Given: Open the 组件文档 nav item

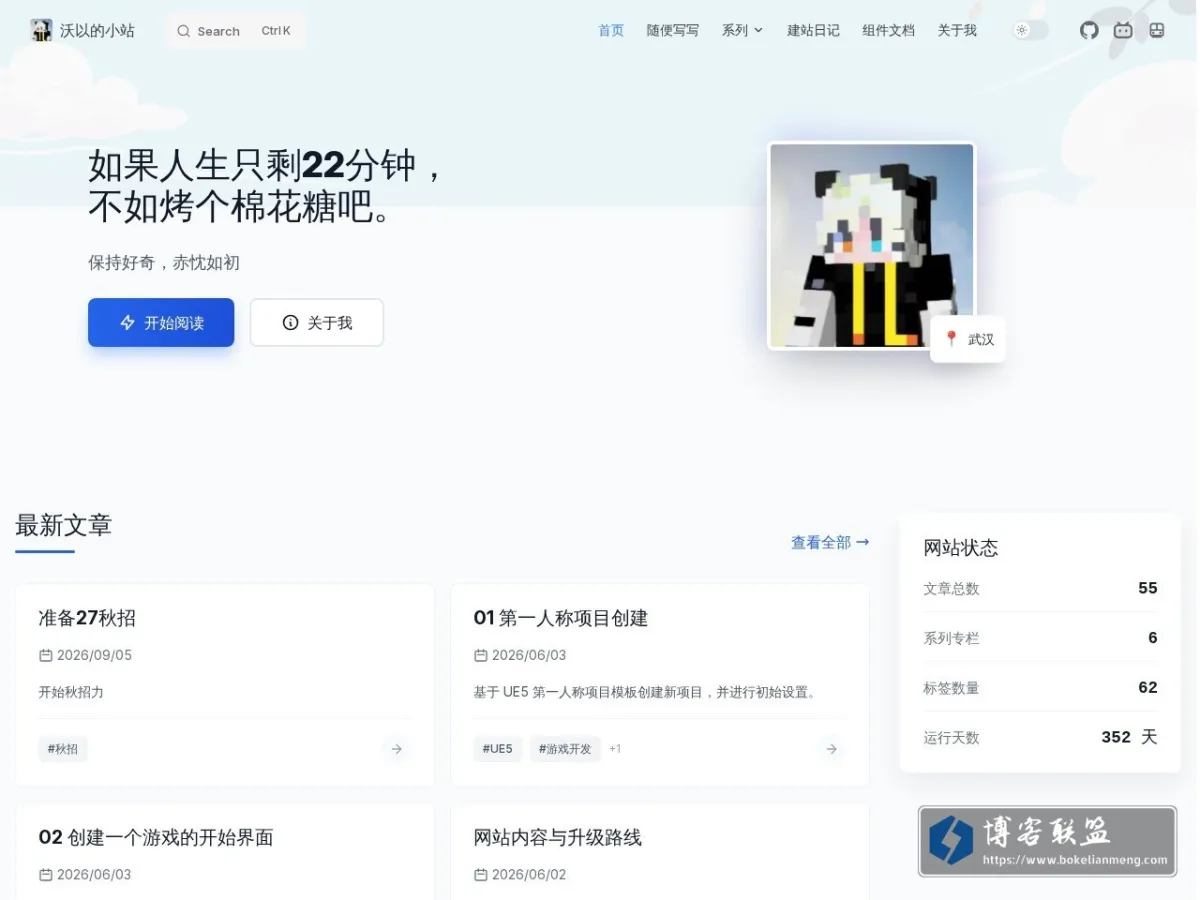Looking at the screenshot, I should 889,30.
